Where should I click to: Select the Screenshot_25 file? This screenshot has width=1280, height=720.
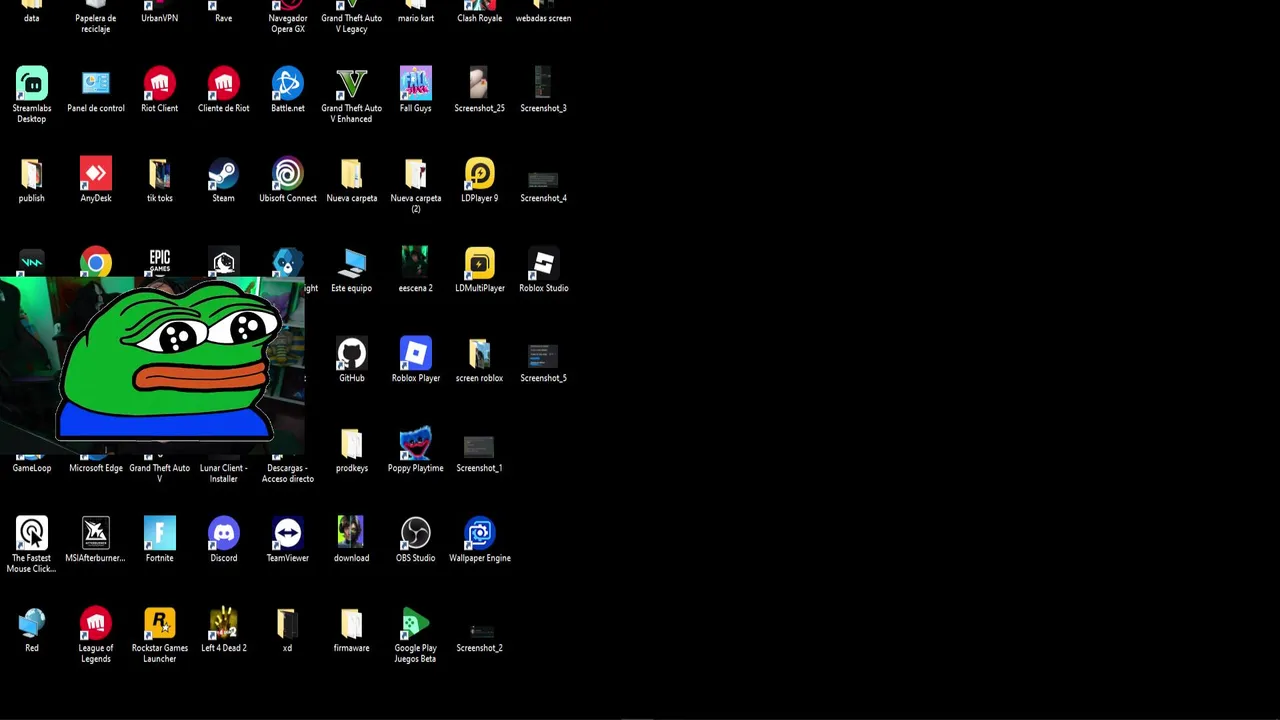coord(479,84)
